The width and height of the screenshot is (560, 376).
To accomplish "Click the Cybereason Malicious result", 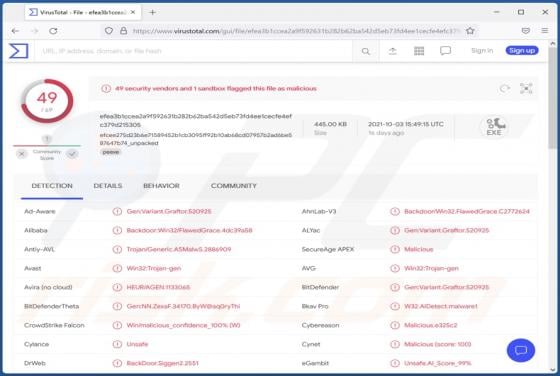I will coord(431,325).
